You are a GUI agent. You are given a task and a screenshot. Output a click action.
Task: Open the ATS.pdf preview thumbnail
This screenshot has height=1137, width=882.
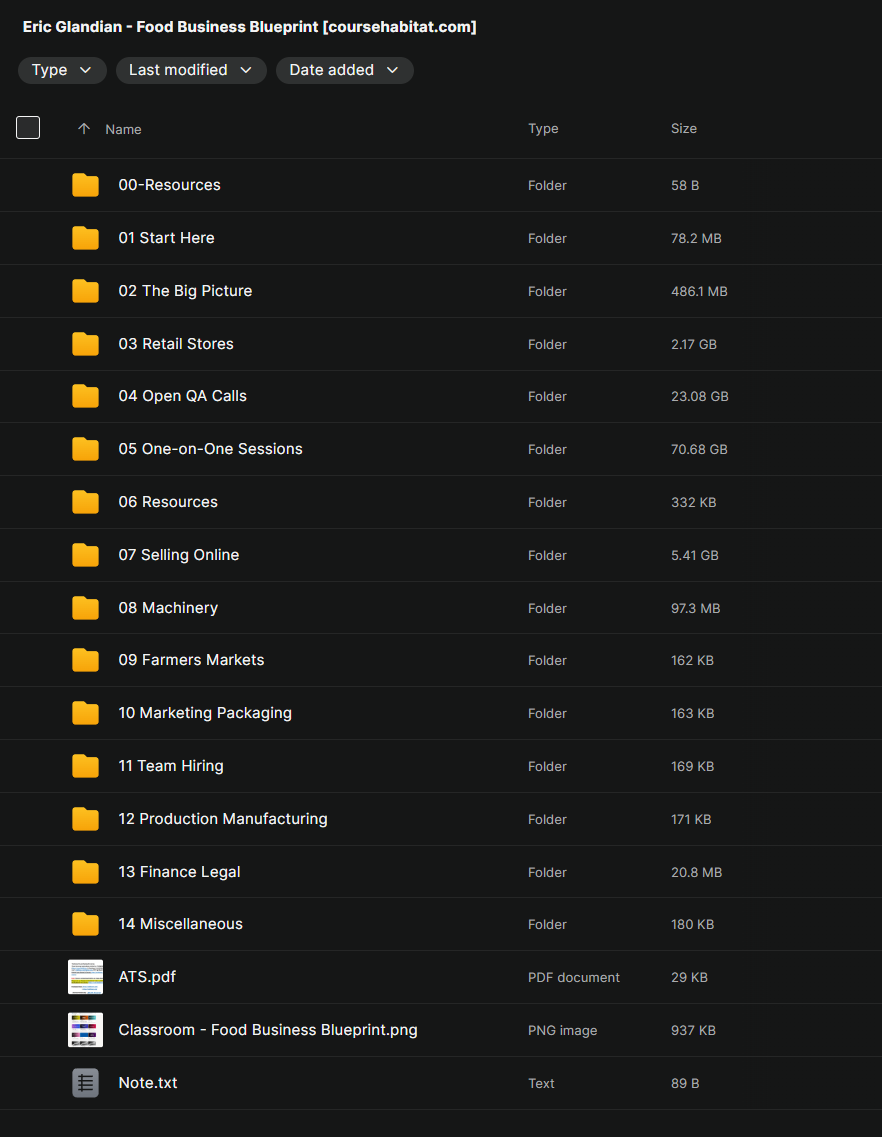(x=85, y=977)
